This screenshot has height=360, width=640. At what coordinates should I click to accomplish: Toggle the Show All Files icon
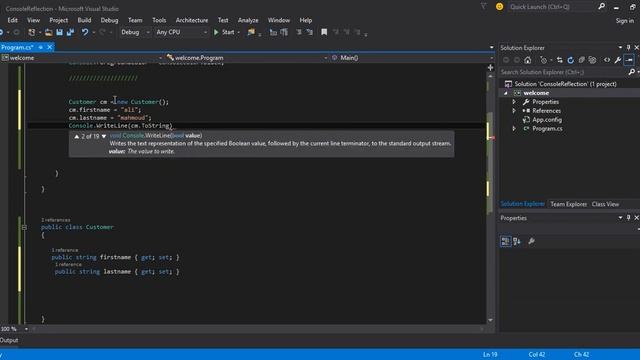point(592,60)
